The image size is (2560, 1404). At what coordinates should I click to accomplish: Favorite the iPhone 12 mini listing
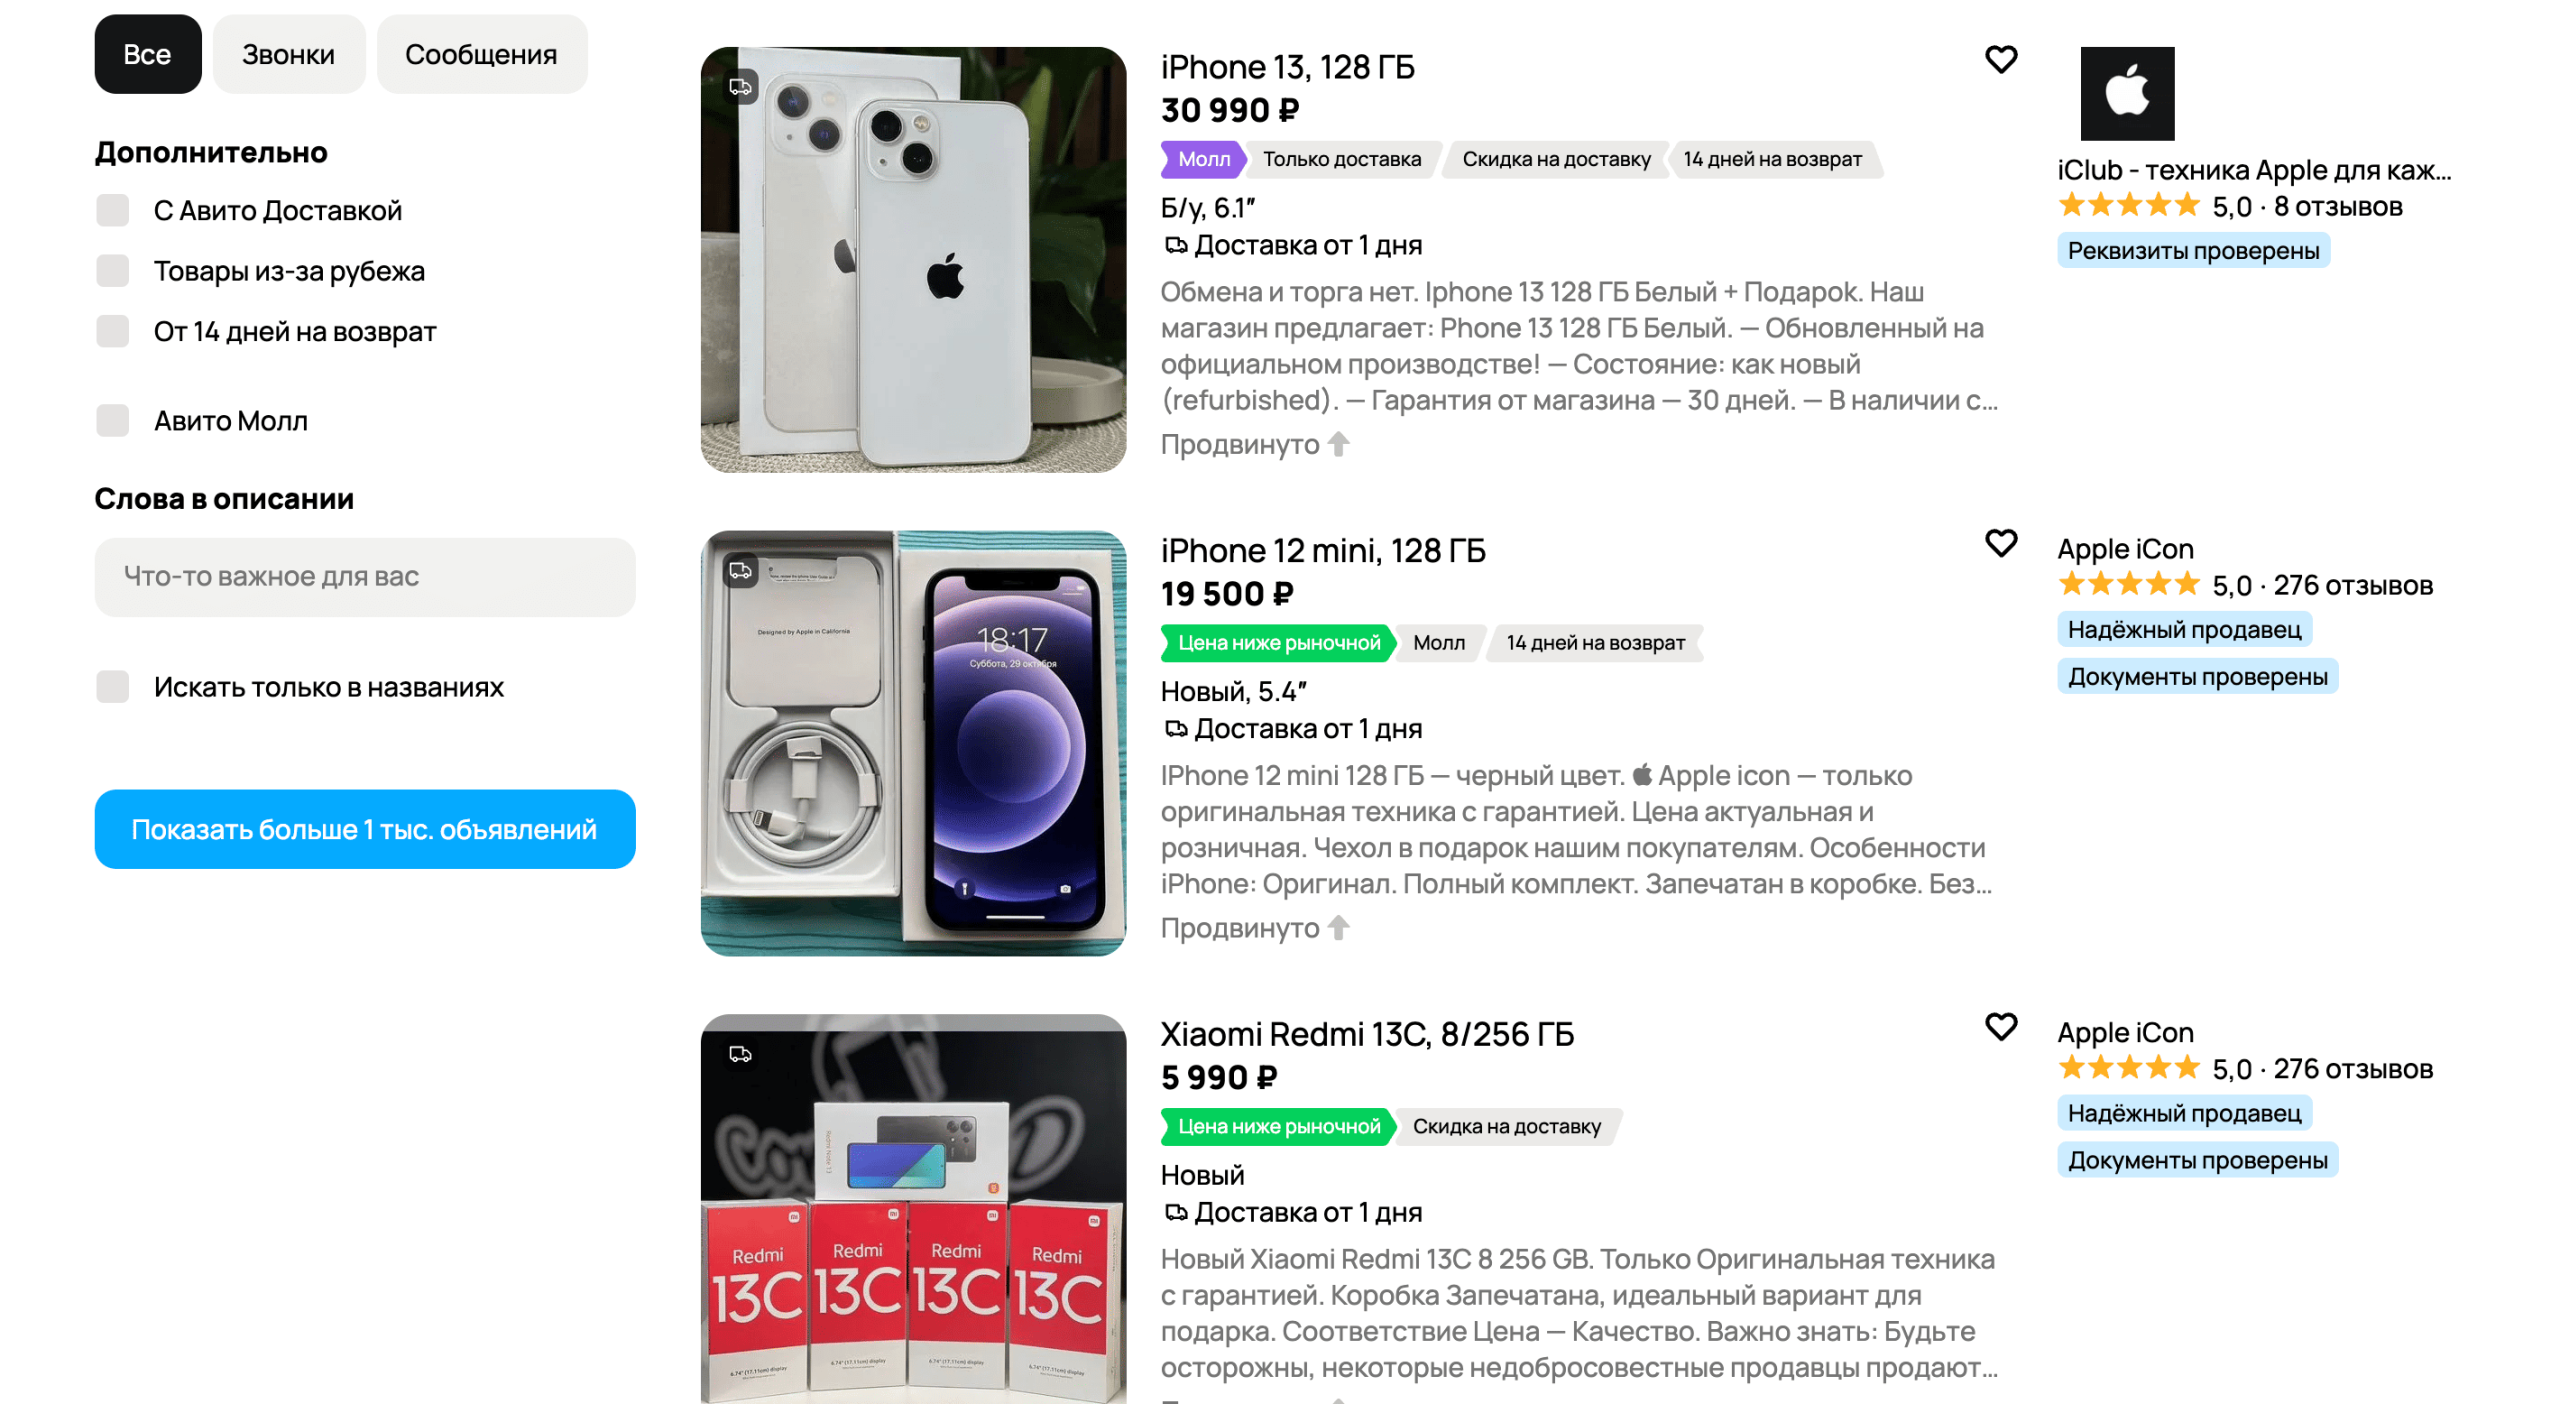tap(2000, 543)
